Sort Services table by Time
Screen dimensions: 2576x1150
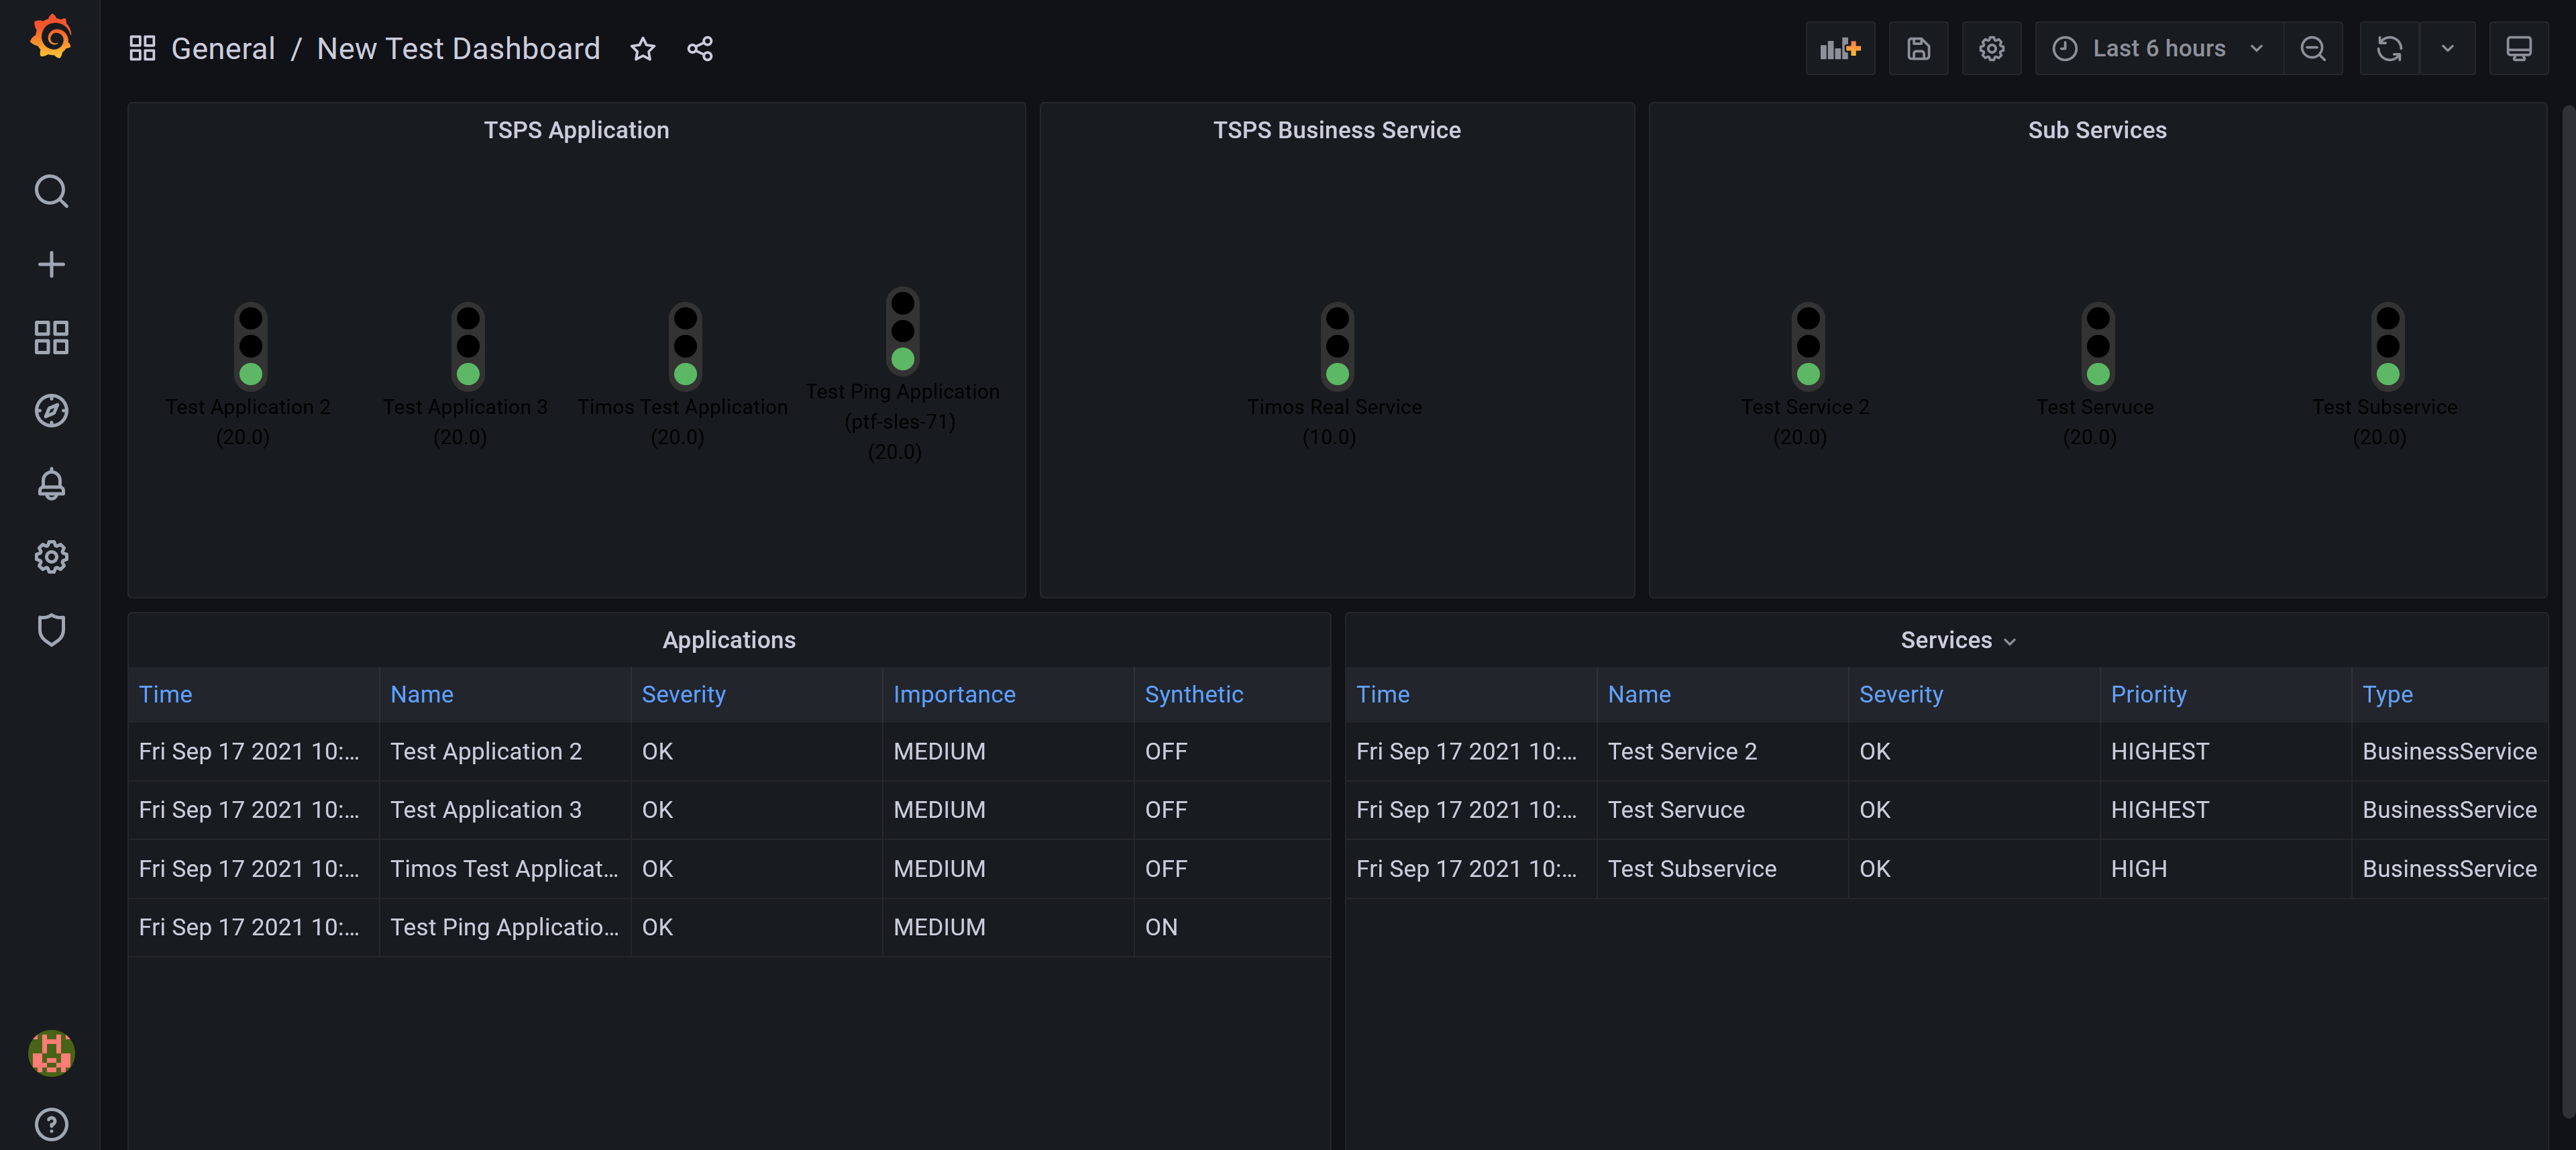(x=1382, y=694)
